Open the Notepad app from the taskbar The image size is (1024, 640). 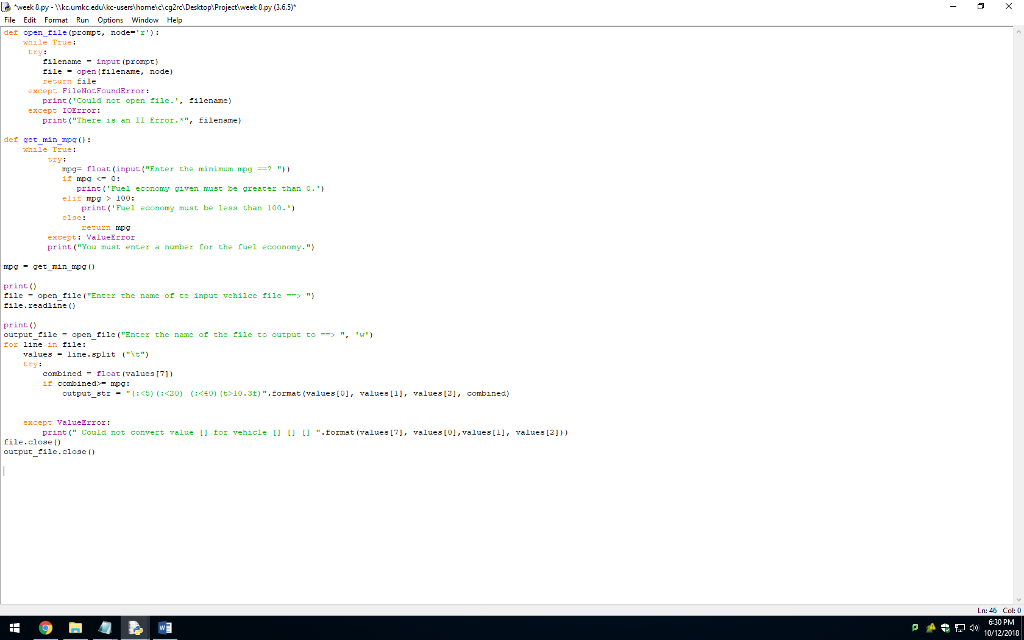pos(104,629)
